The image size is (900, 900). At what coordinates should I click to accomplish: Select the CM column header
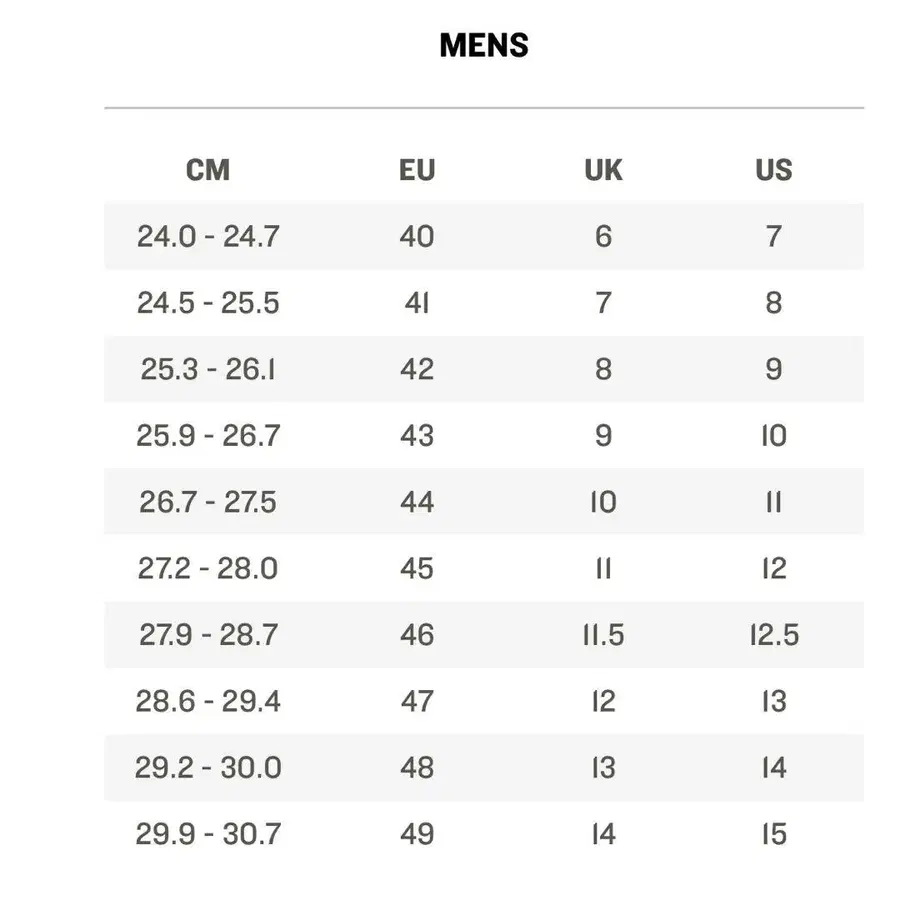tap(208, 170)
